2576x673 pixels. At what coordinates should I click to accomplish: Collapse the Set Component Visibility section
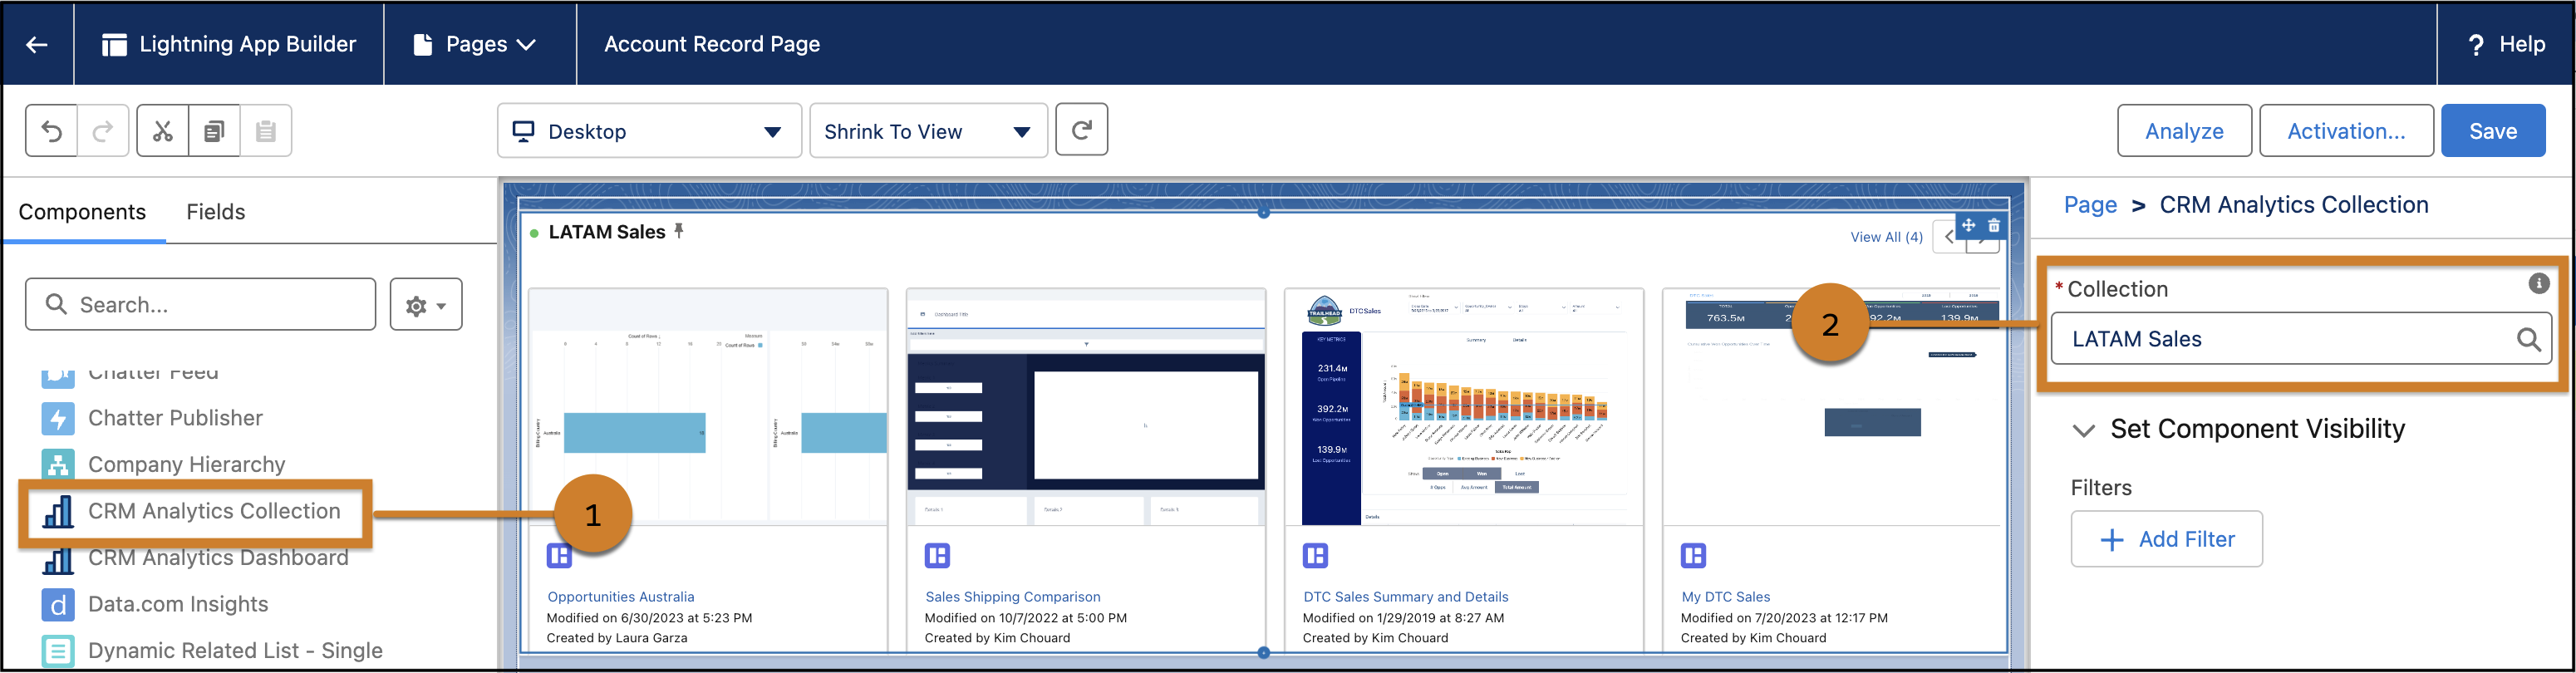click(x=2084, y=430)
